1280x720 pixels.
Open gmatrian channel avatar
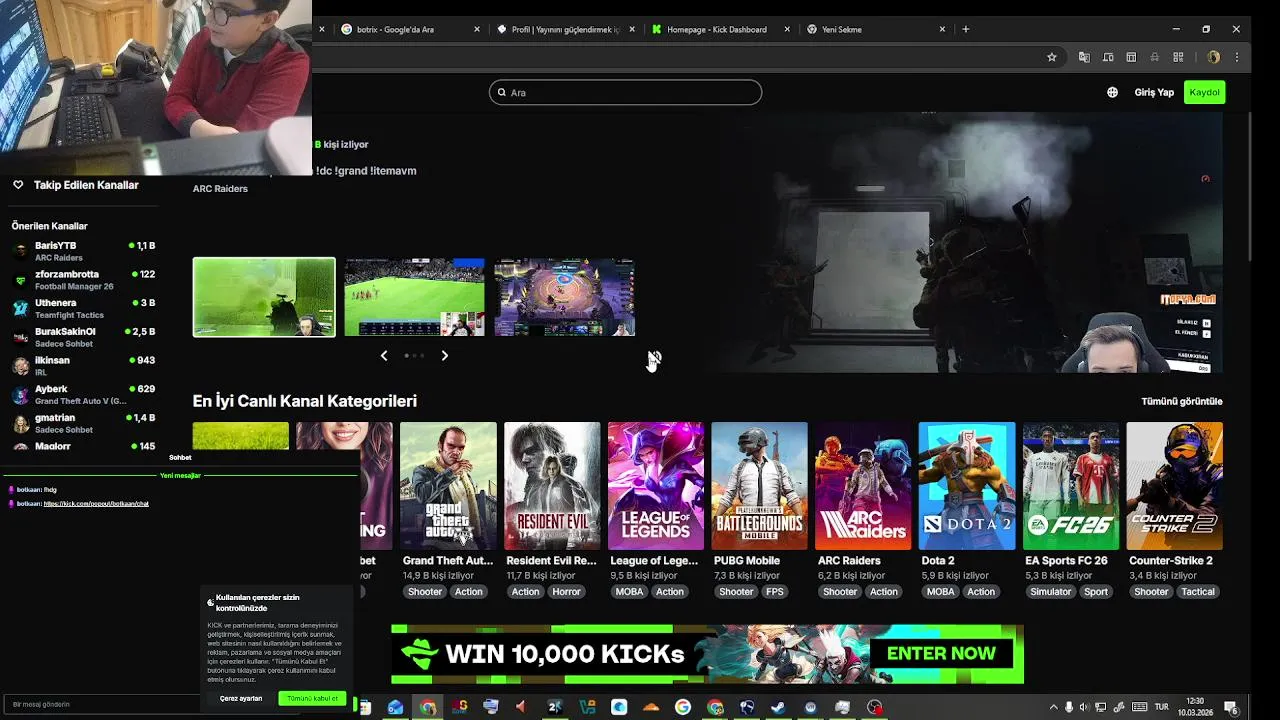20,423
